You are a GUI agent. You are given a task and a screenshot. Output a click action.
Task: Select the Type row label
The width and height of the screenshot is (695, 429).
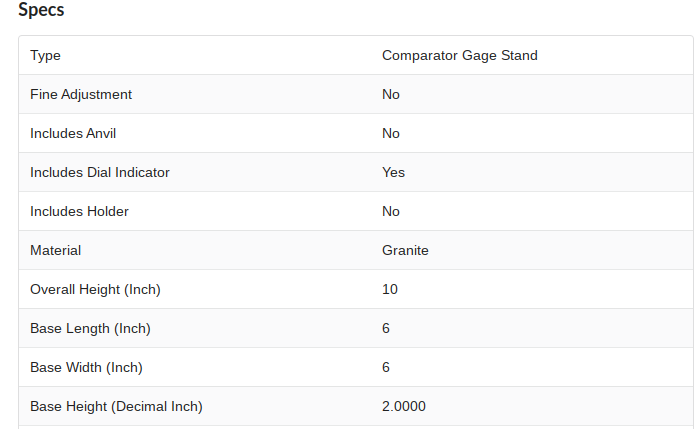click(46, 56)
